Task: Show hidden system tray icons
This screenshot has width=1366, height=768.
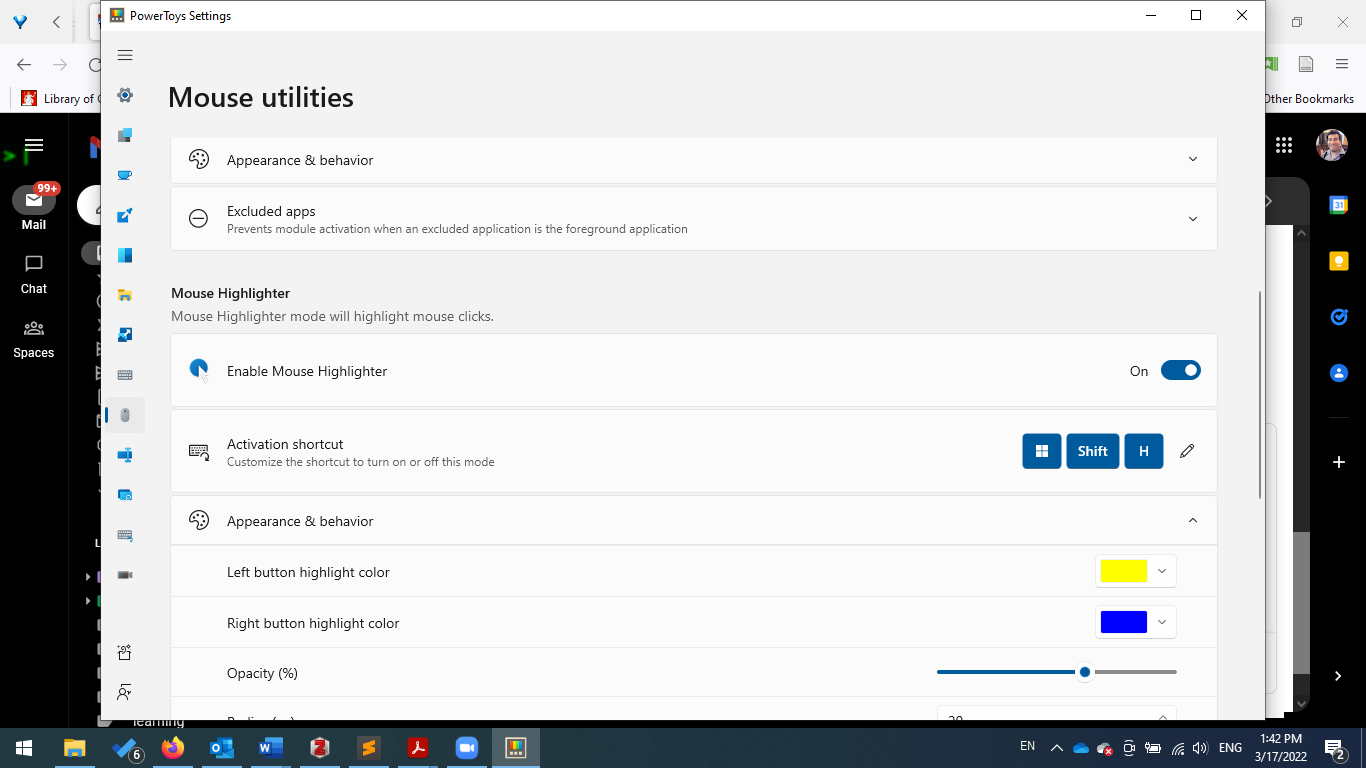Action: (1056, 748)
